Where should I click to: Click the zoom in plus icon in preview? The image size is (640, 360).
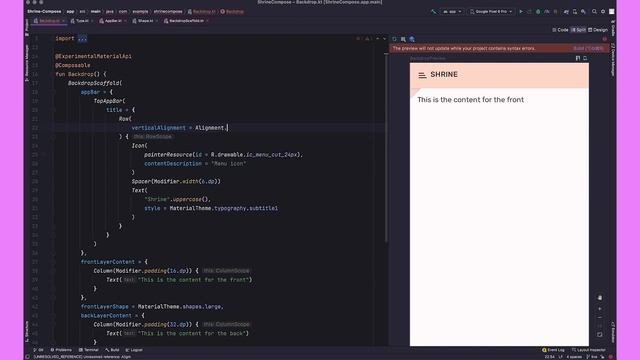(600, 309)
